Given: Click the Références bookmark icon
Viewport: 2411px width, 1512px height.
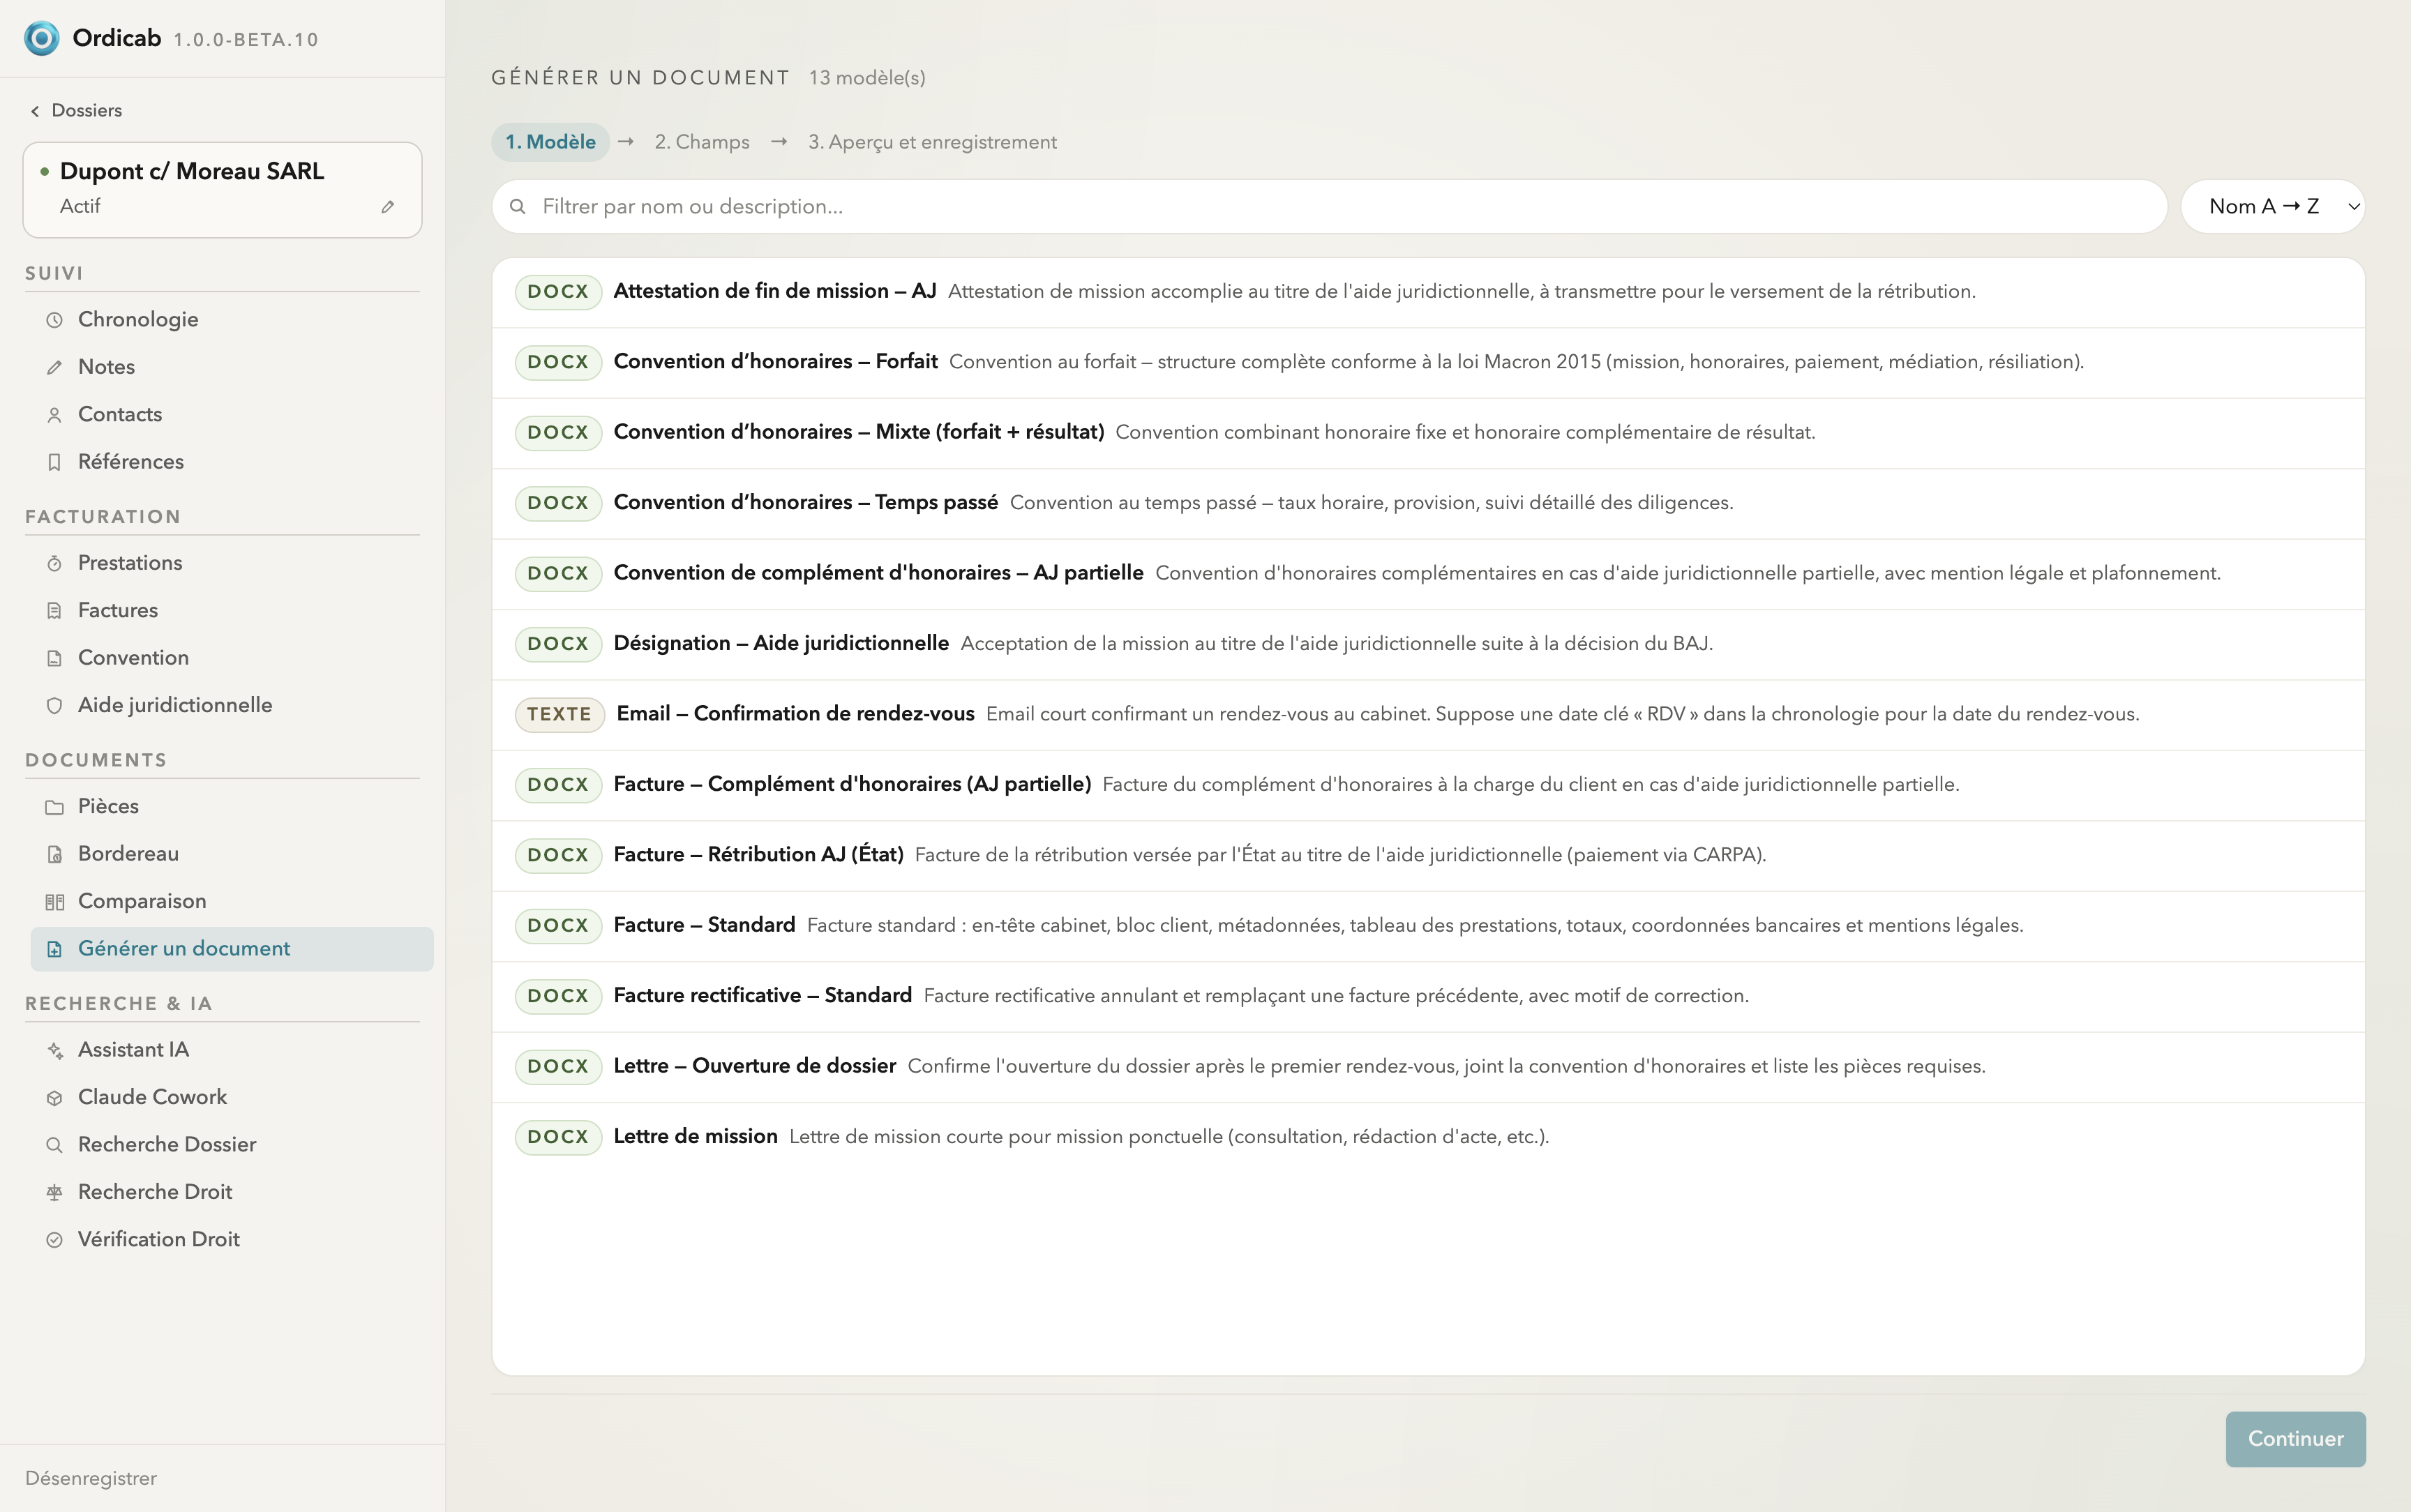Looking at the screenshot, I should 55,462.
